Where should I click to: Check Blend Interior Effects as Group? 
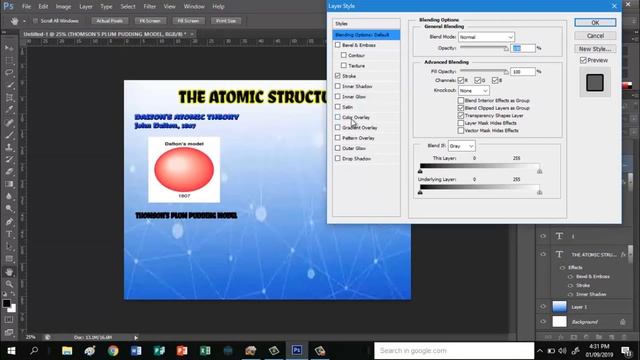tap(461, 100)
